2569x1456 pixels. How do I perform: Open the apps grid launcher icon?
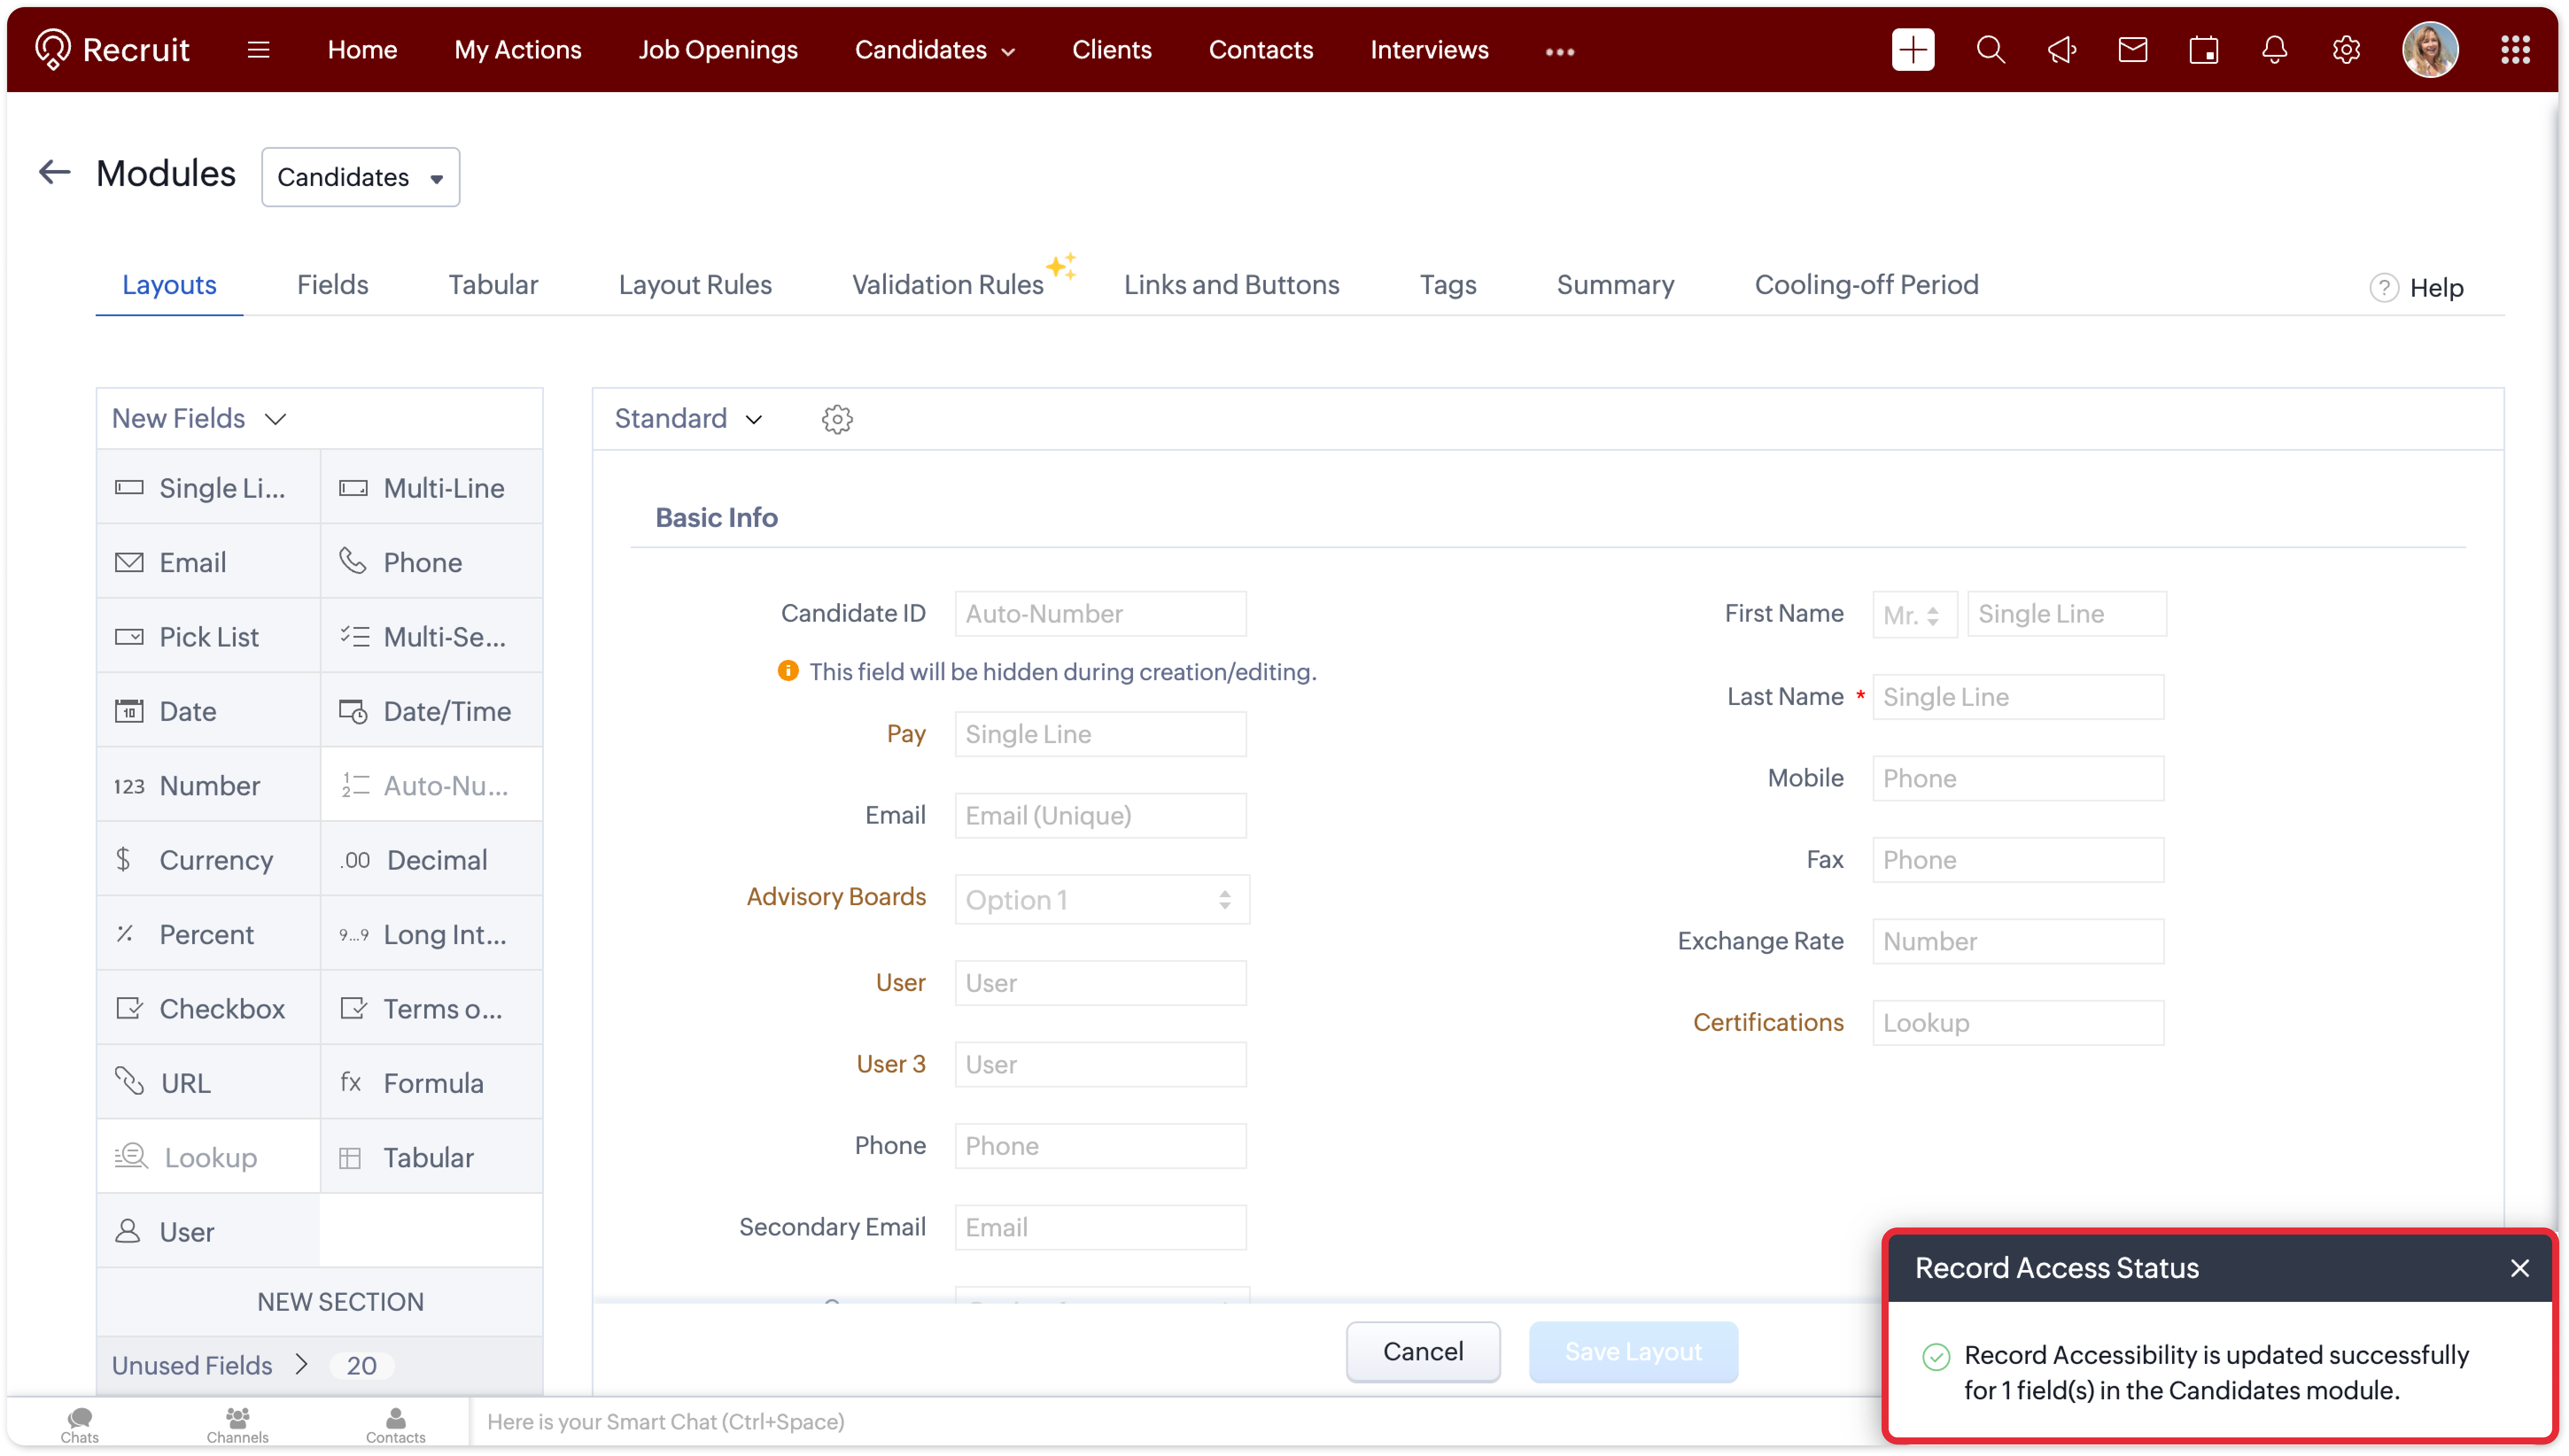2515,50
